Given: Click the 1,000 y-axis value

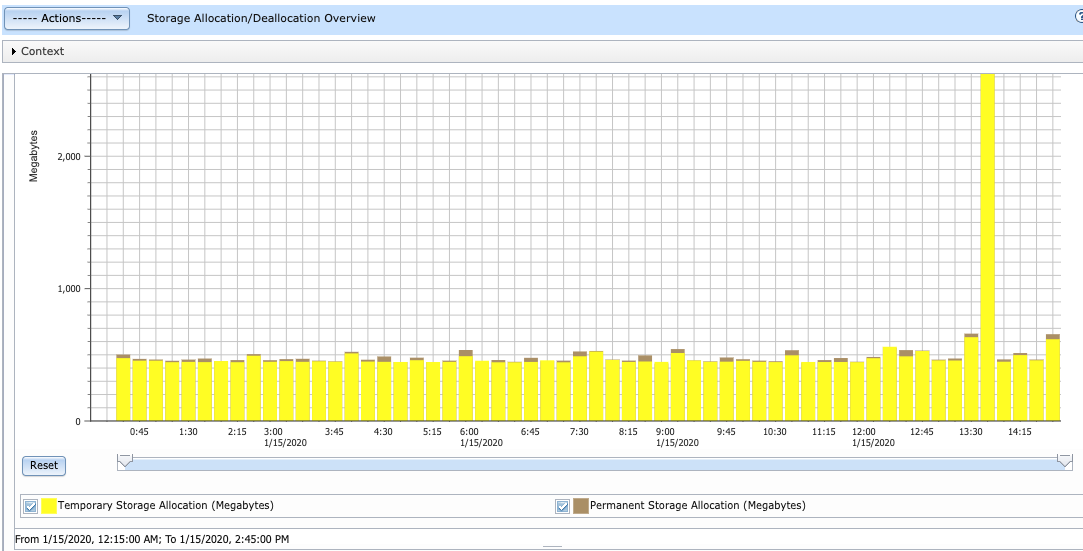Looking at the screenshot, I should [68, 289].
